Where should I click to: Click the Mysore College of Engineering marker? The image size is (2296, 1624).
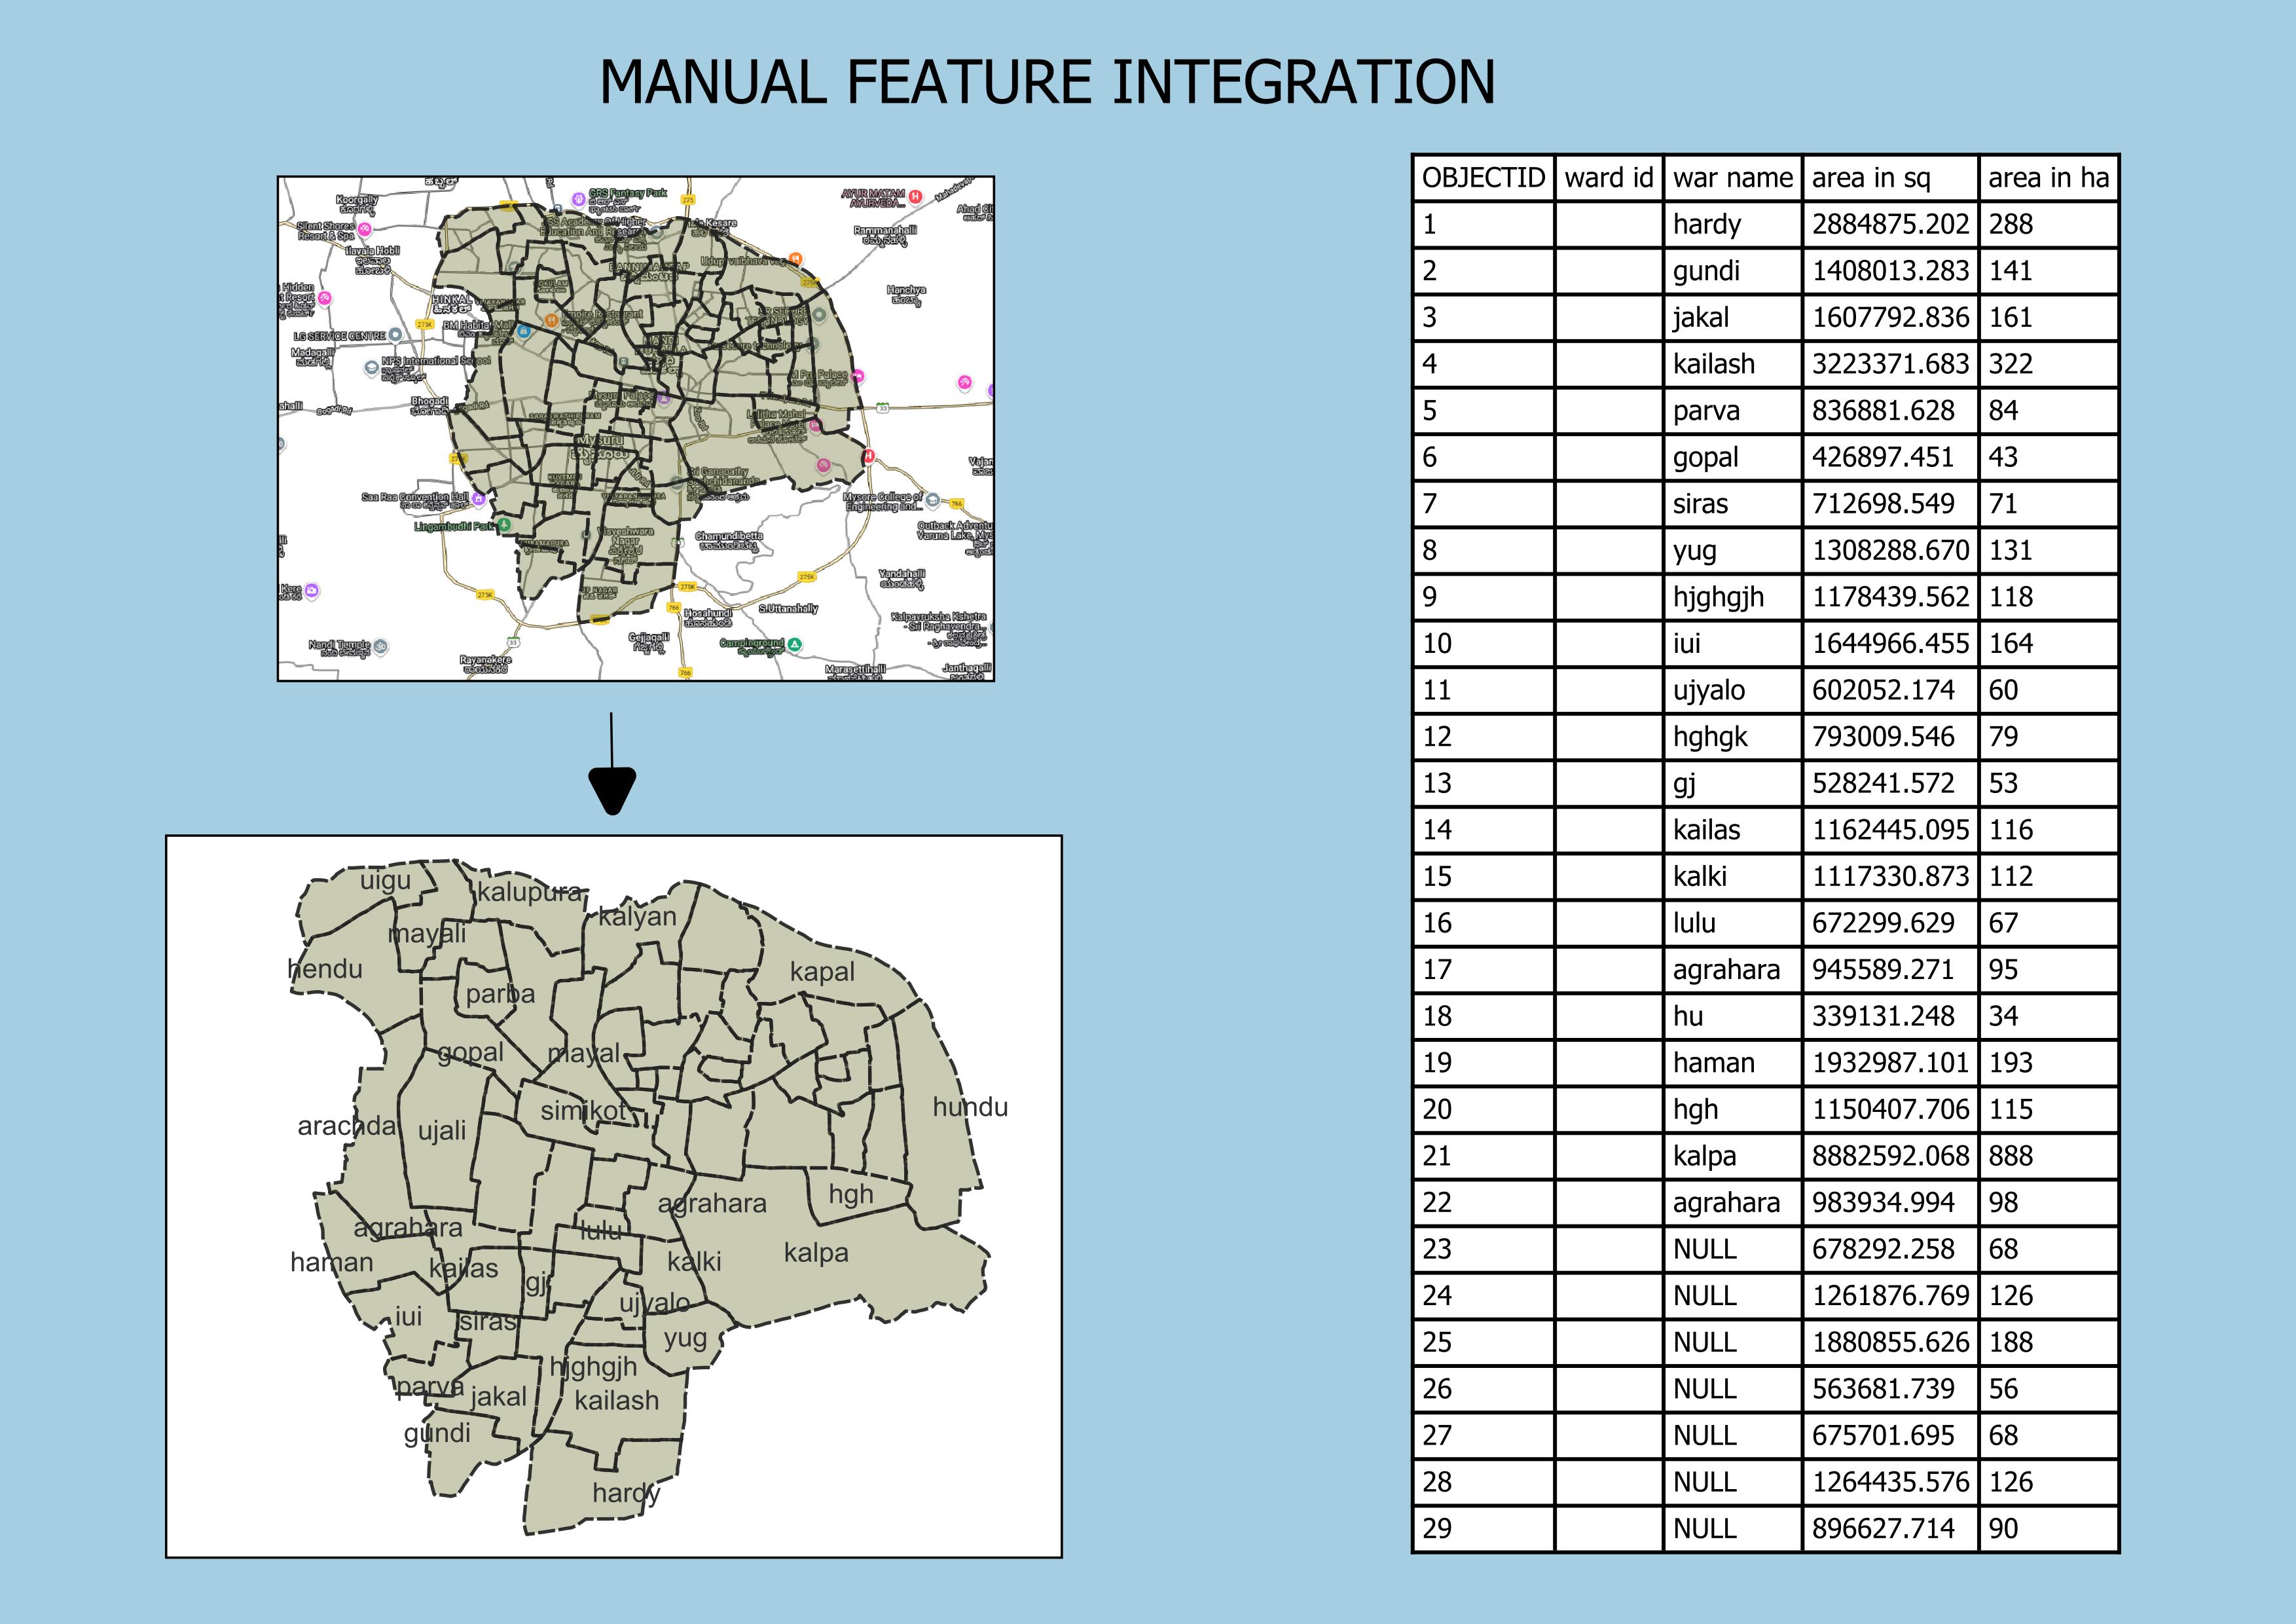pyautogui.click(x=932, y=500)
